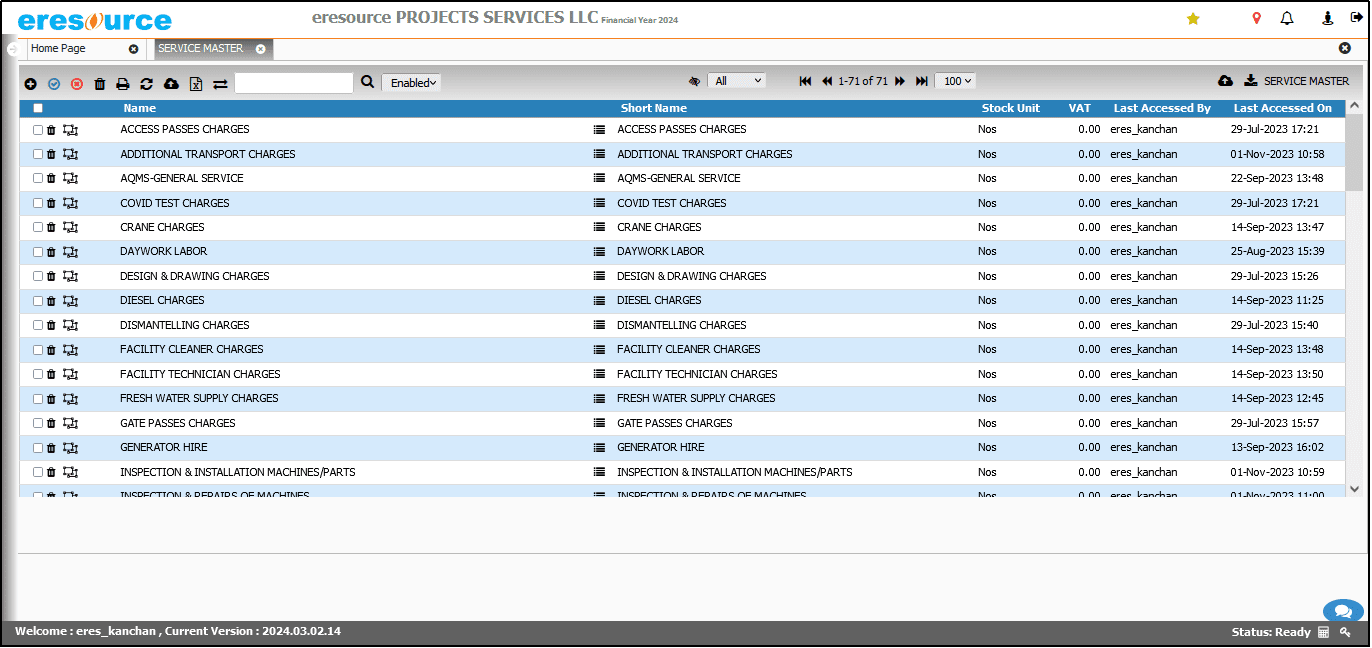Delete the CRANE CHARGES row via trash icon
The image size is (1372, 648).
(51, 227)
